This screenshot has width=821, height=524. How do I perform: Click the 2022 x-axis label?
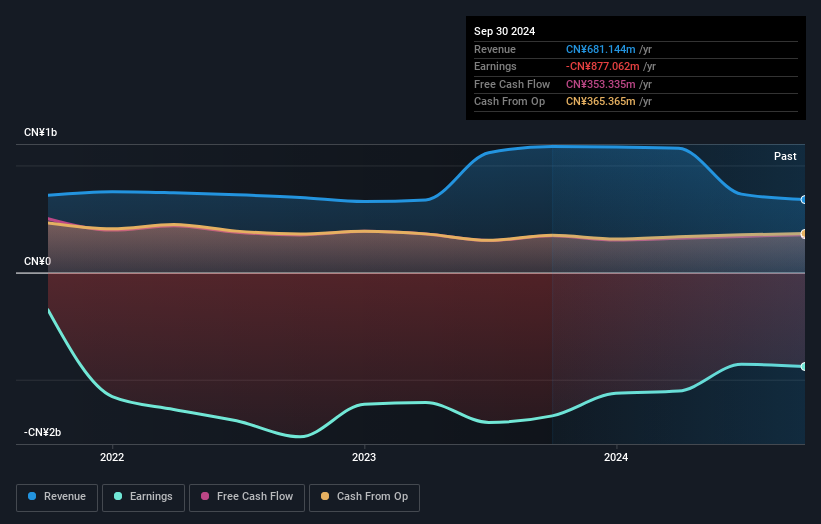[112, 458]
